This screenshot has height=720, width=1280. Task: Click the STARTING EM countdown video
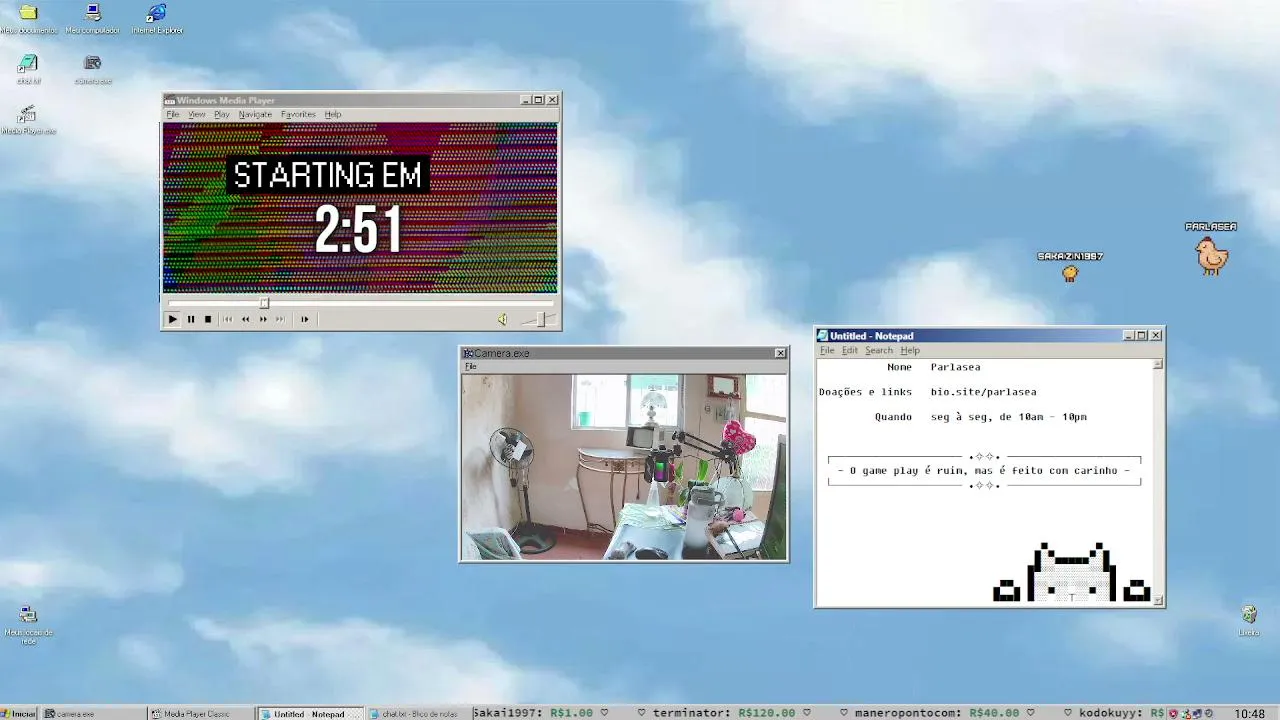pos(360,208)
